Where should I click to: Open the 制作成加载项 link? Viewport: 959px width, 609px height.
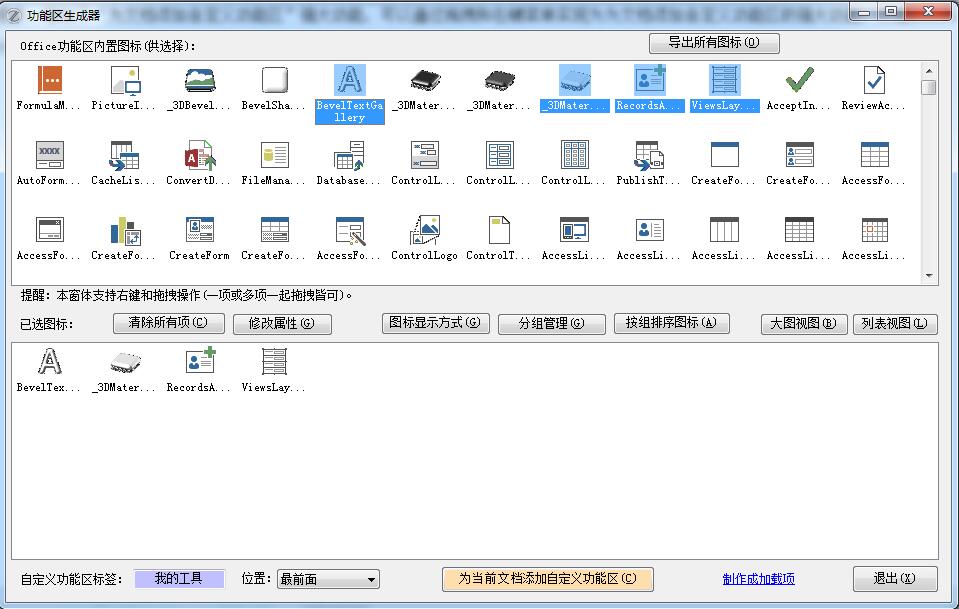click(x=758, y=579)
